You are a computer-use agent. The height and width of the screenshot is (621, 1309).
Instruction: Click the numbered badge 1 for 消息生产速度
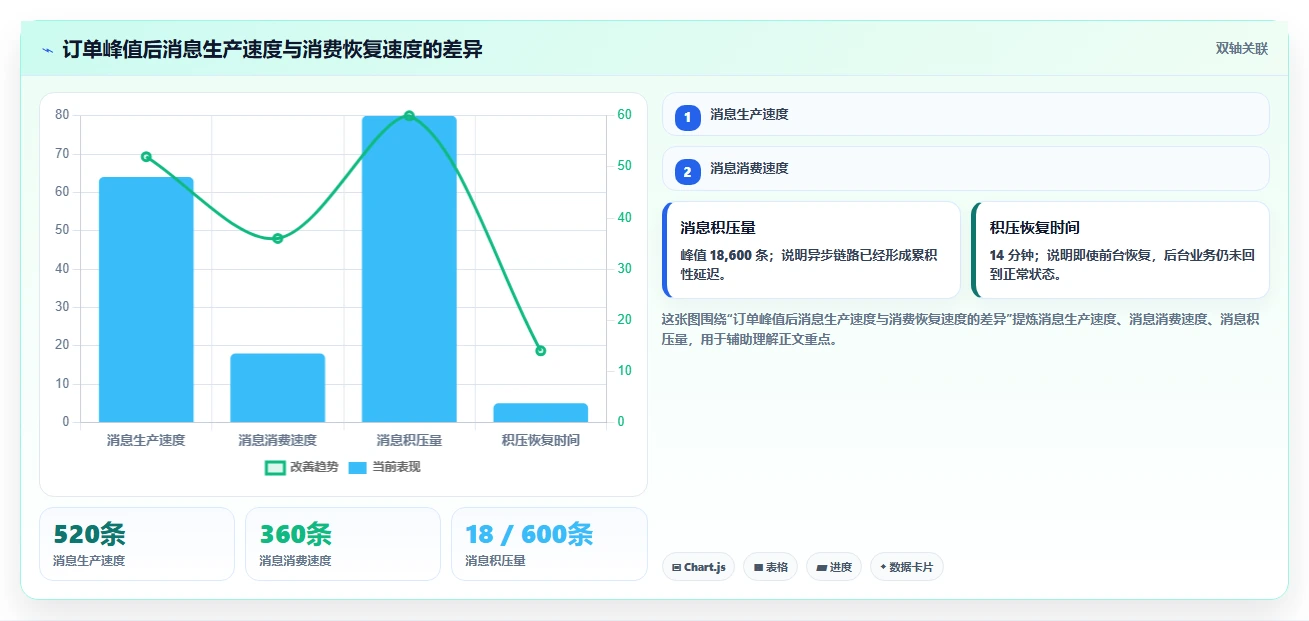[687, 118]
